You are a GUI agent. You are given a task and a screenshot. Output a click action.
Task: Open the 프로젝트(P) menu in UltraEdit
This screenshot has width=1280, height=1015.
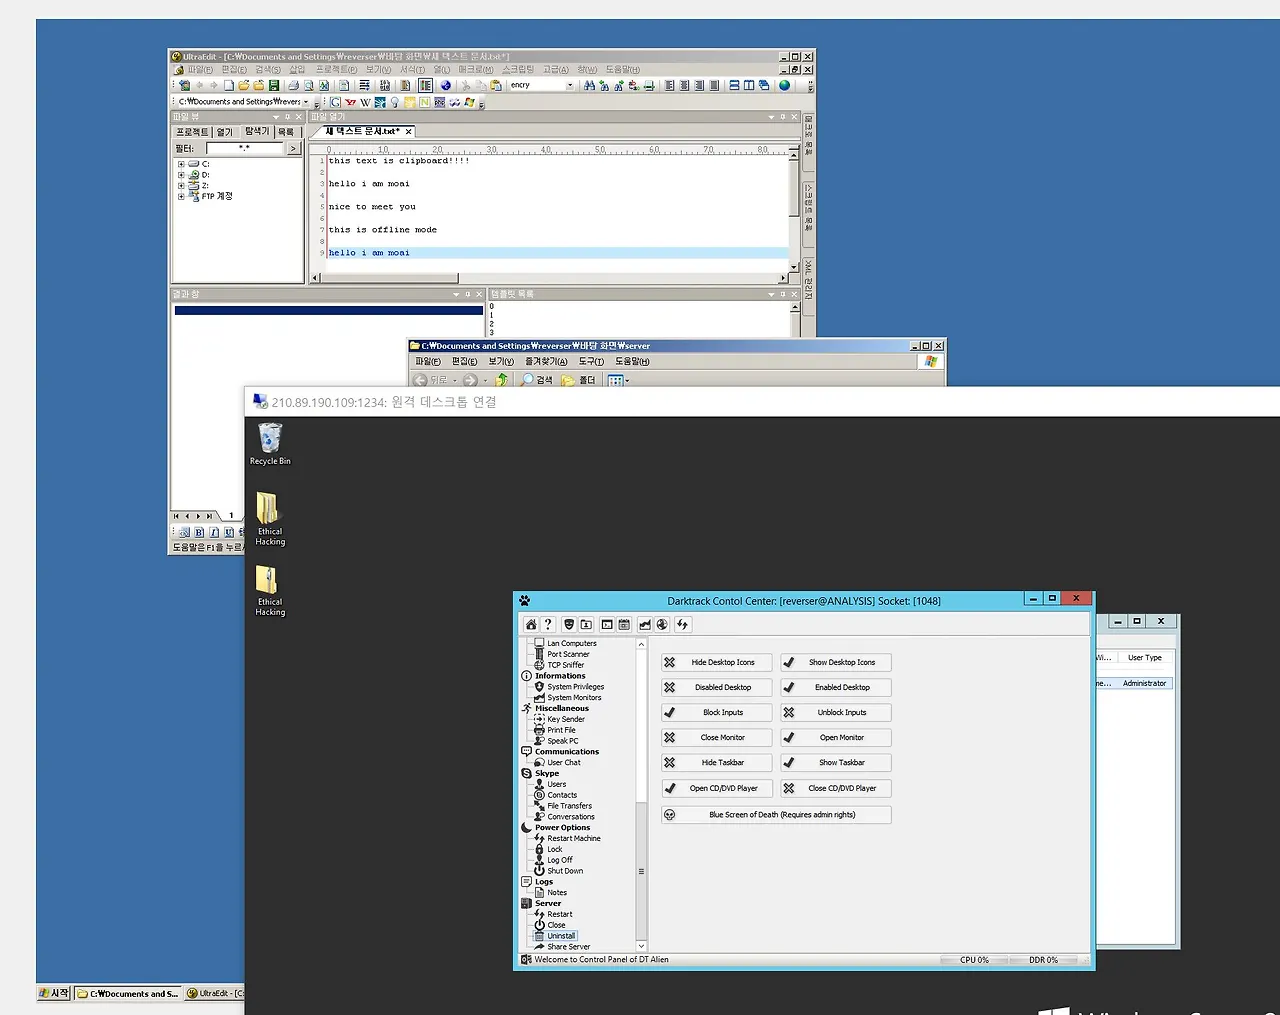(336, 70)
